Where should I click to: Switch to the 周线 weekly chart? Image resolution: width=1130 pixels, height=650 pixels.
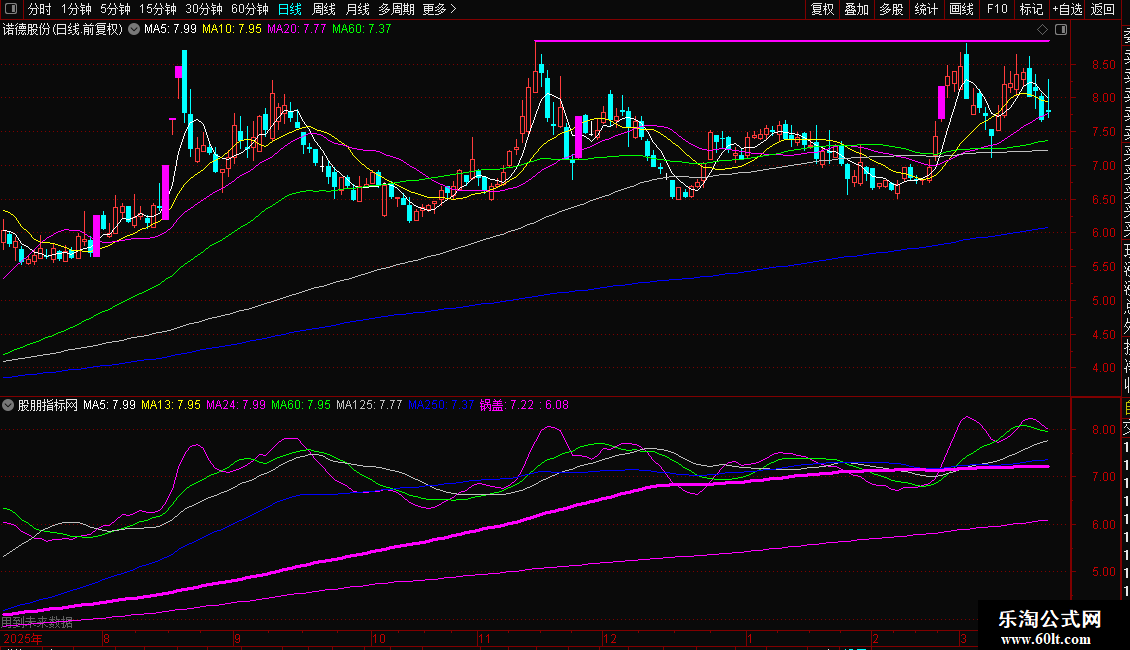pyautogui.click(x=324, y=10)
